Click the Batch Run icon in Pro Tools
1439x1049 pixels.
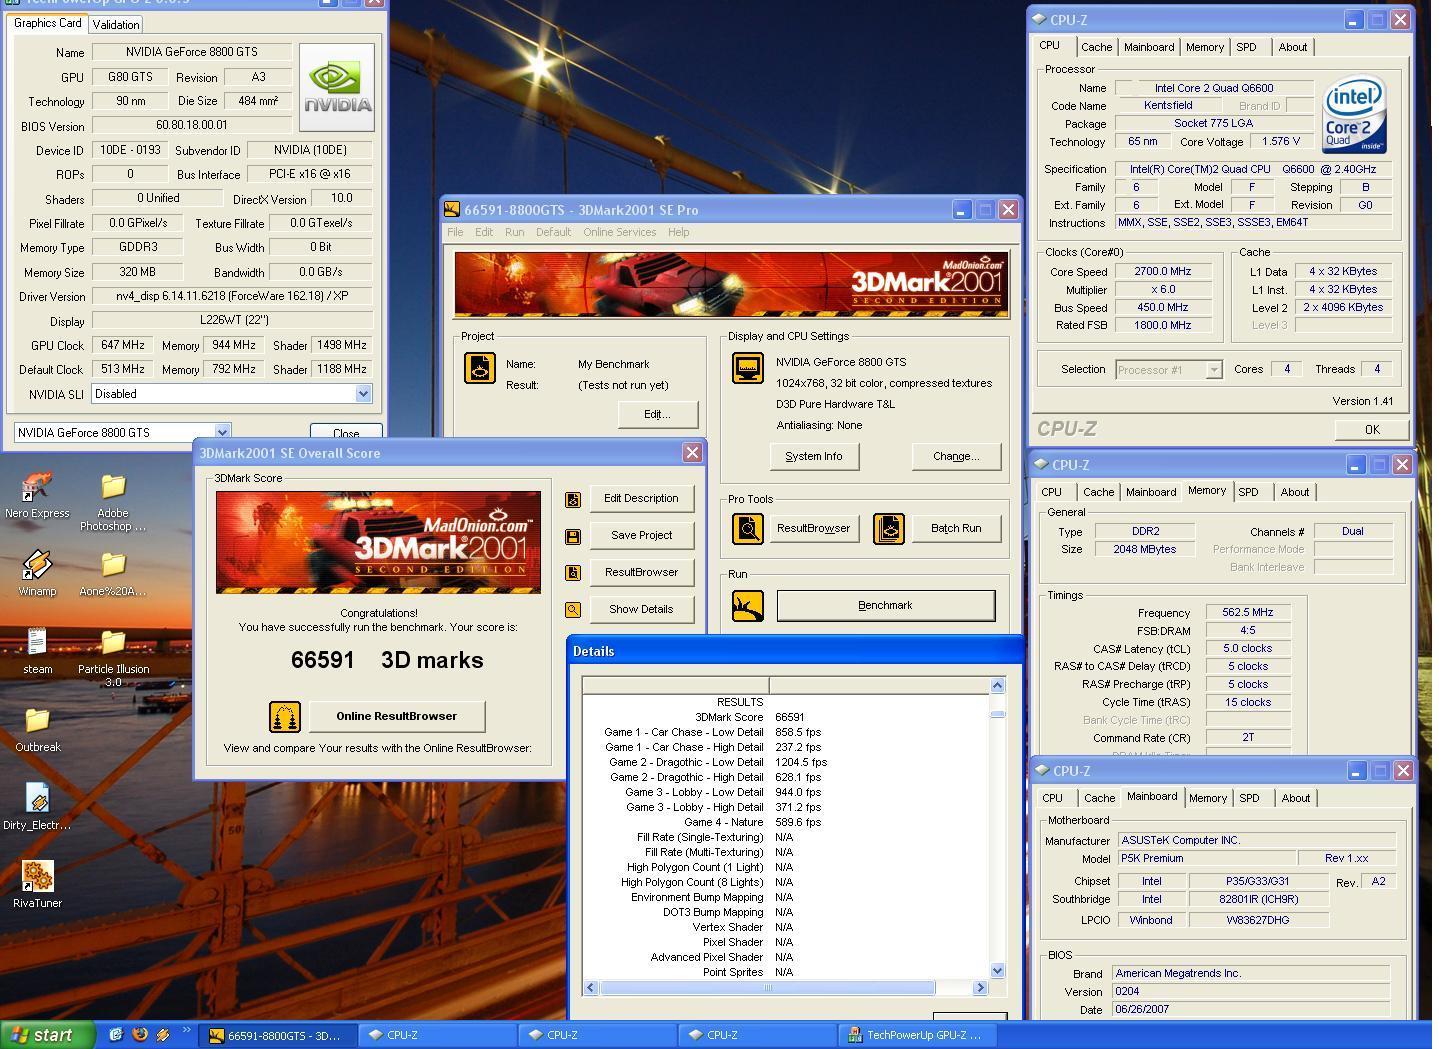point(889,528)
